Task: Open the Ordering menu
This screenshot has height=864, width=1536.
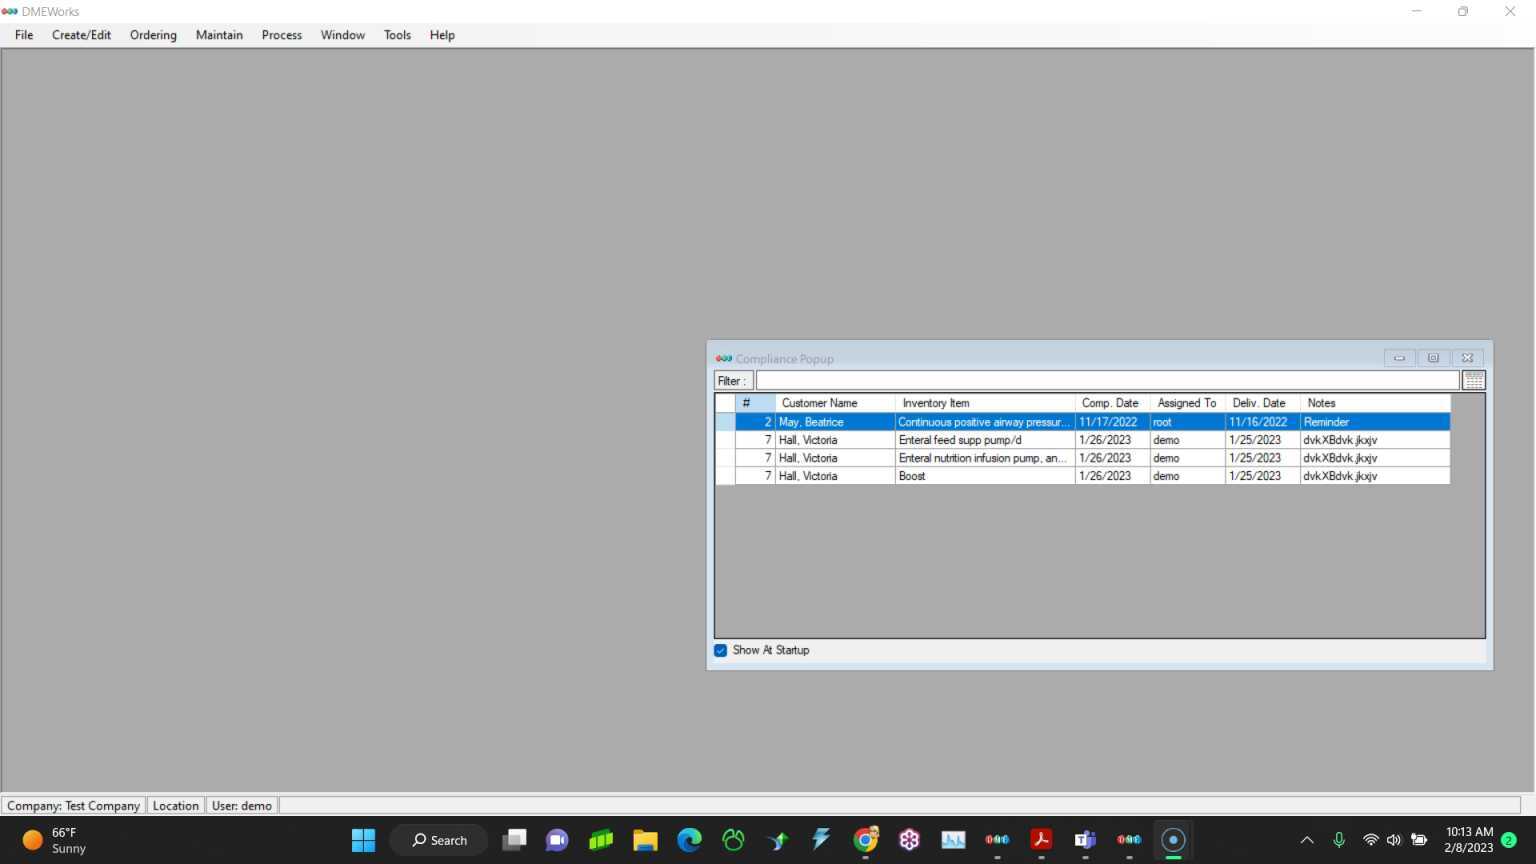Action: click(153, 35)
